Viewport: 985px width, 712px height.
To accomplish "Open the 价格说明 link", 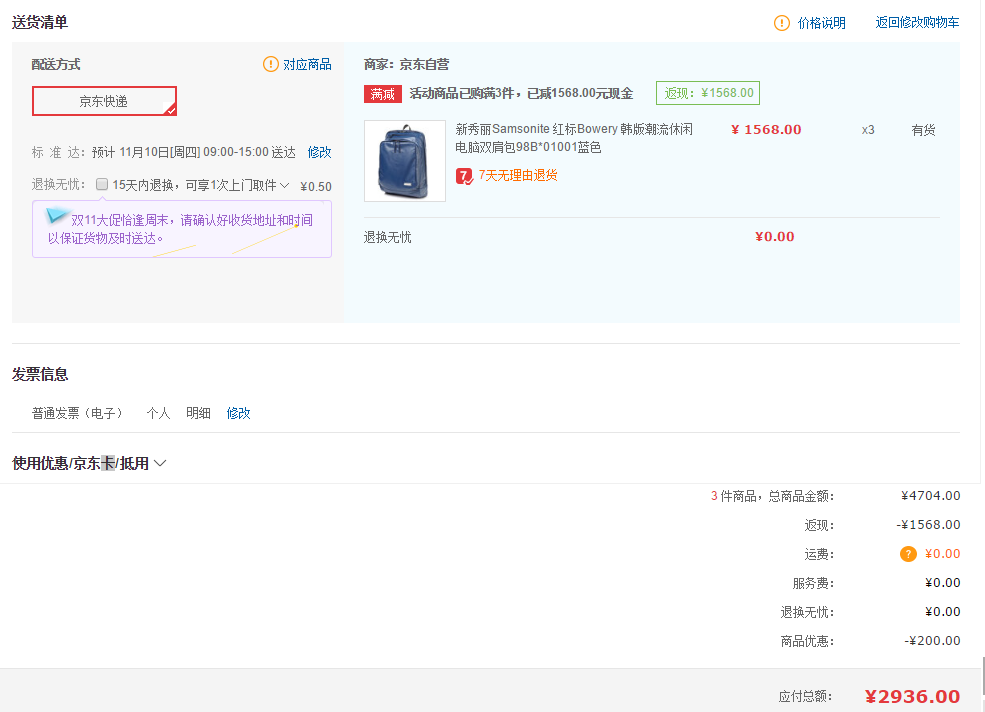I will point(821,23).
